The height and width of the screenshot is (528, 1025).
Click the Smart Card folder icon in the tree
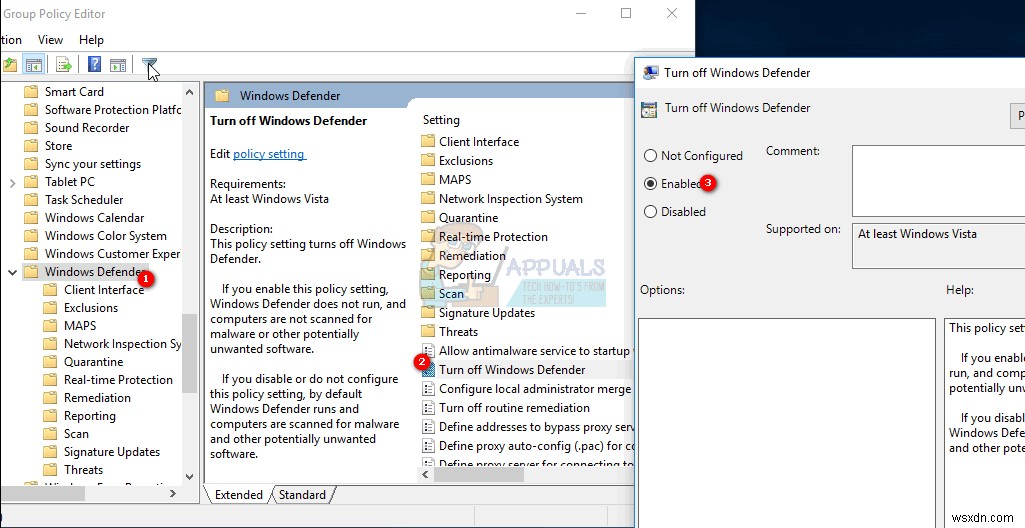tap(31, 91)
